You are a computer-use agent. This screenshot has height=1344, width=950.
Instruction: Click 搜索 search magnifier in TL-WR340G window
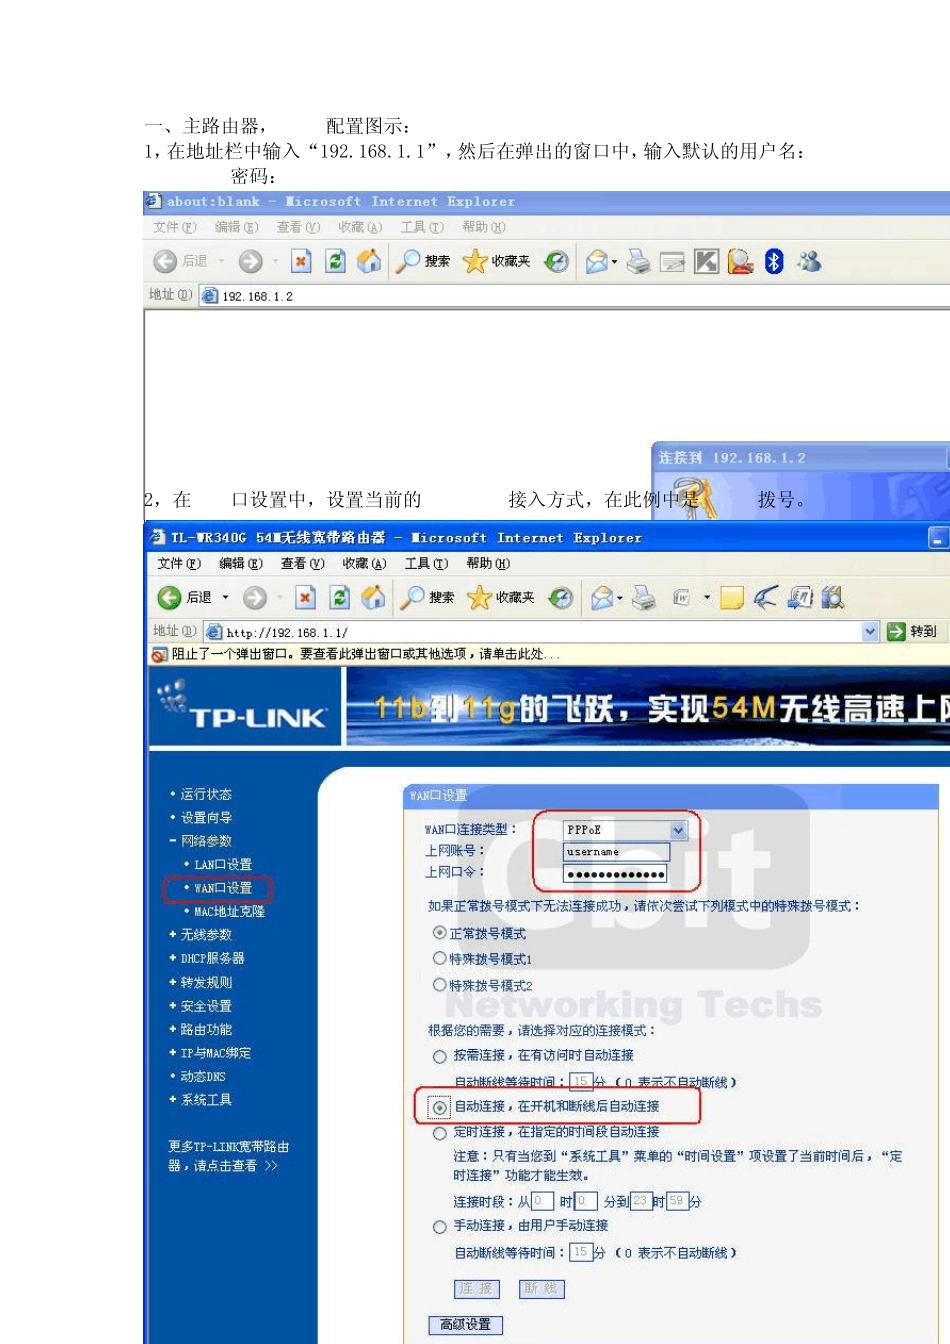[x=412, y=597]
